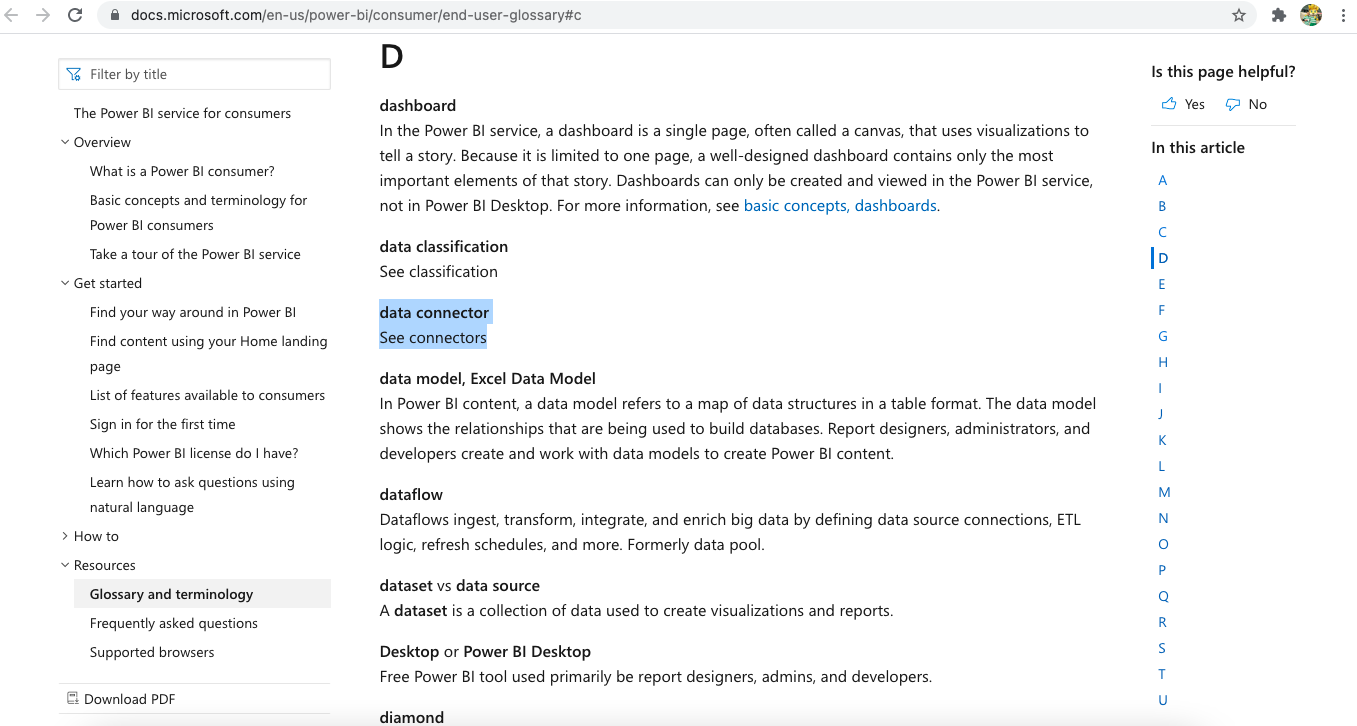This screenshot has height=726, width=1357.
Task: Click the browser forward arrow
Action: 43,15
